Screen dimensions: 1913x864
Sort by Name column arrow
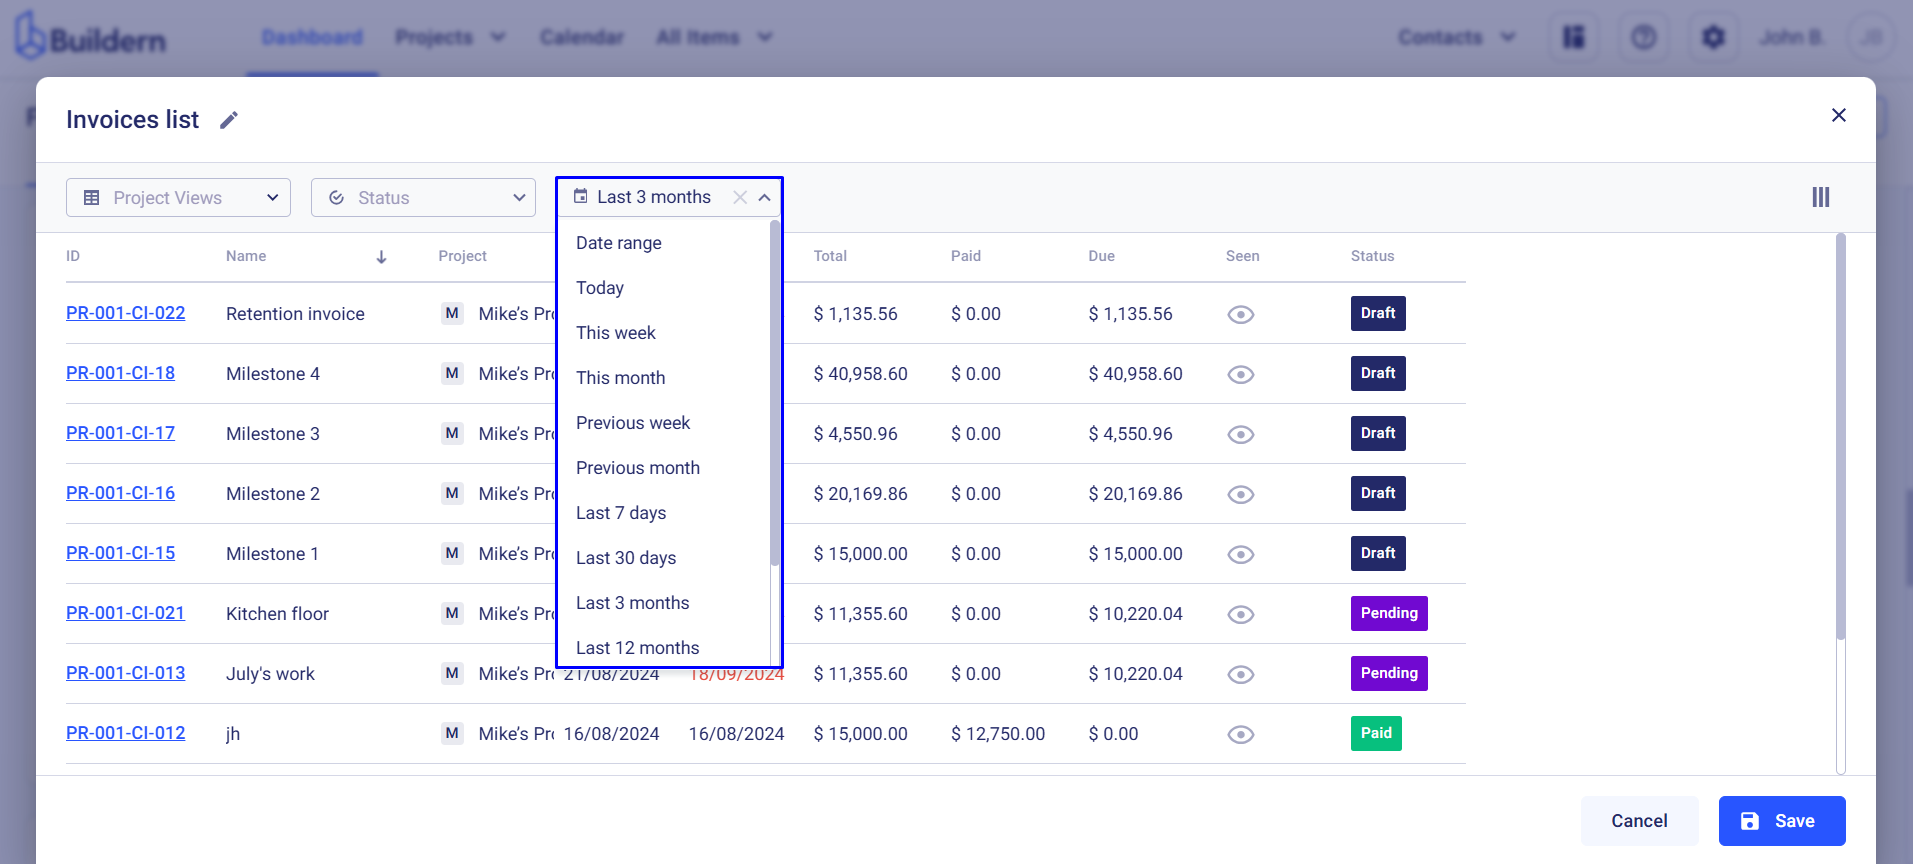381,257
